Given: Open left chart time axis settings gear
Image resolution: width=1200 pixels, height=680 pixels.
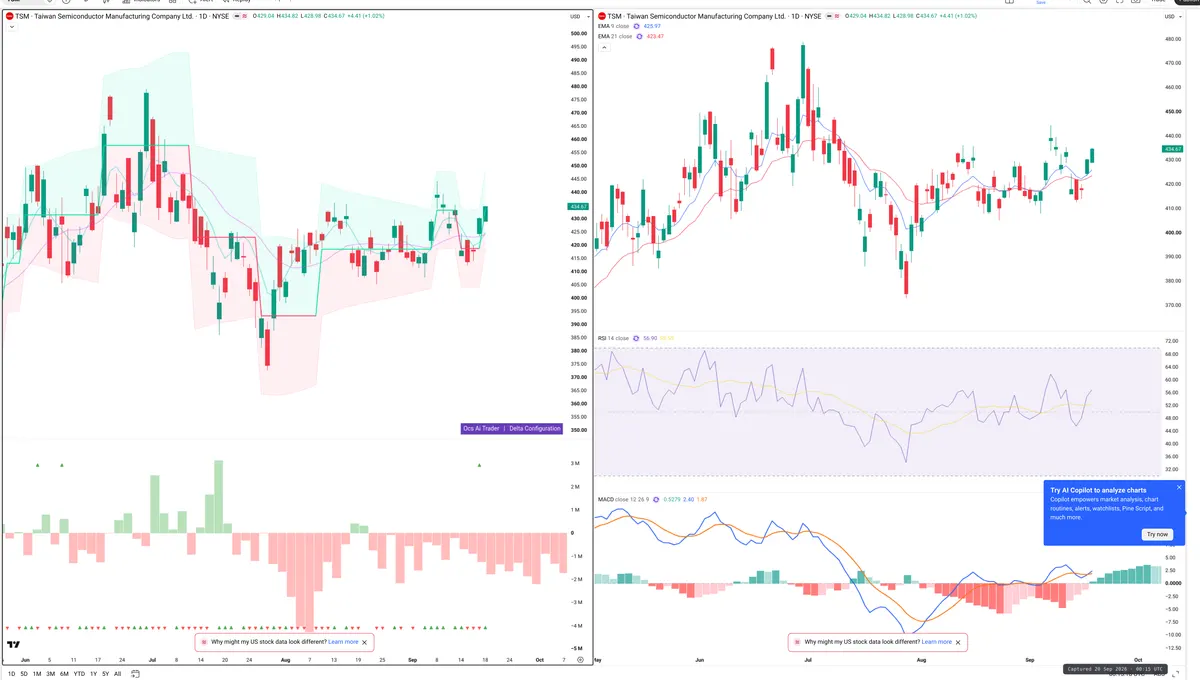Looking at the screenshot, I should [x=580, y=660].
